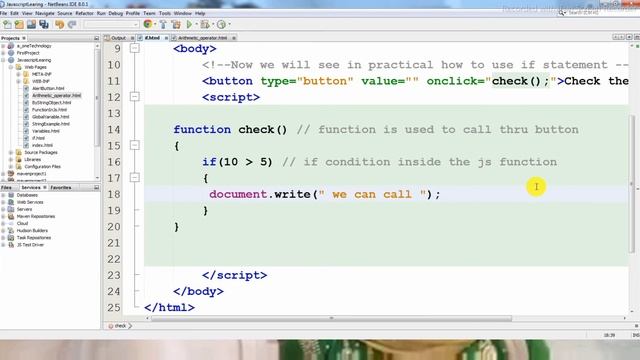
Task: Expand the a_oneTechnology project node
Action: pyautogui.click(x=3, y=46)
